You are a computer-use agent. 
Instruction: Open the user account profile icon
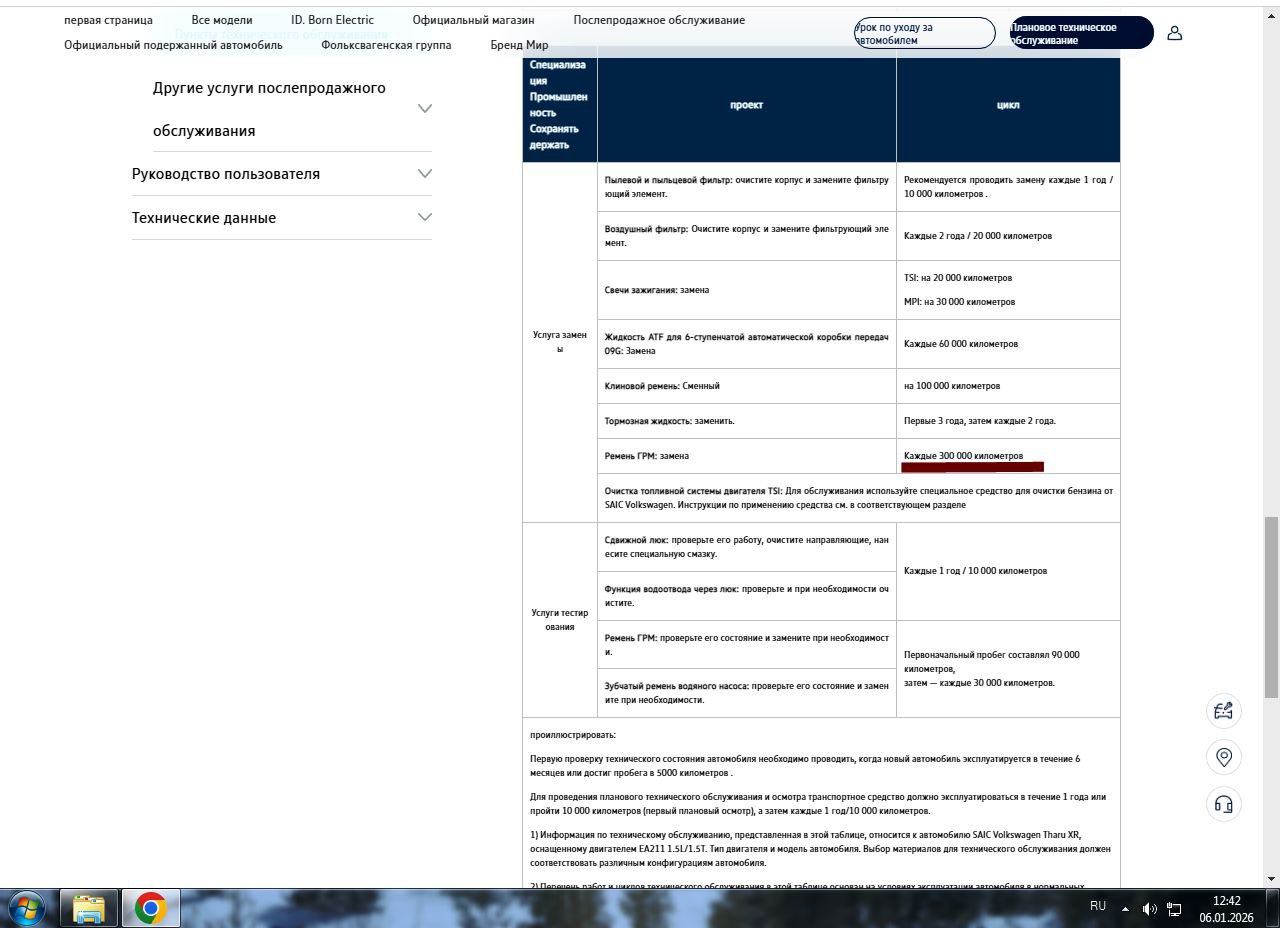click(x=1175, y=33)
